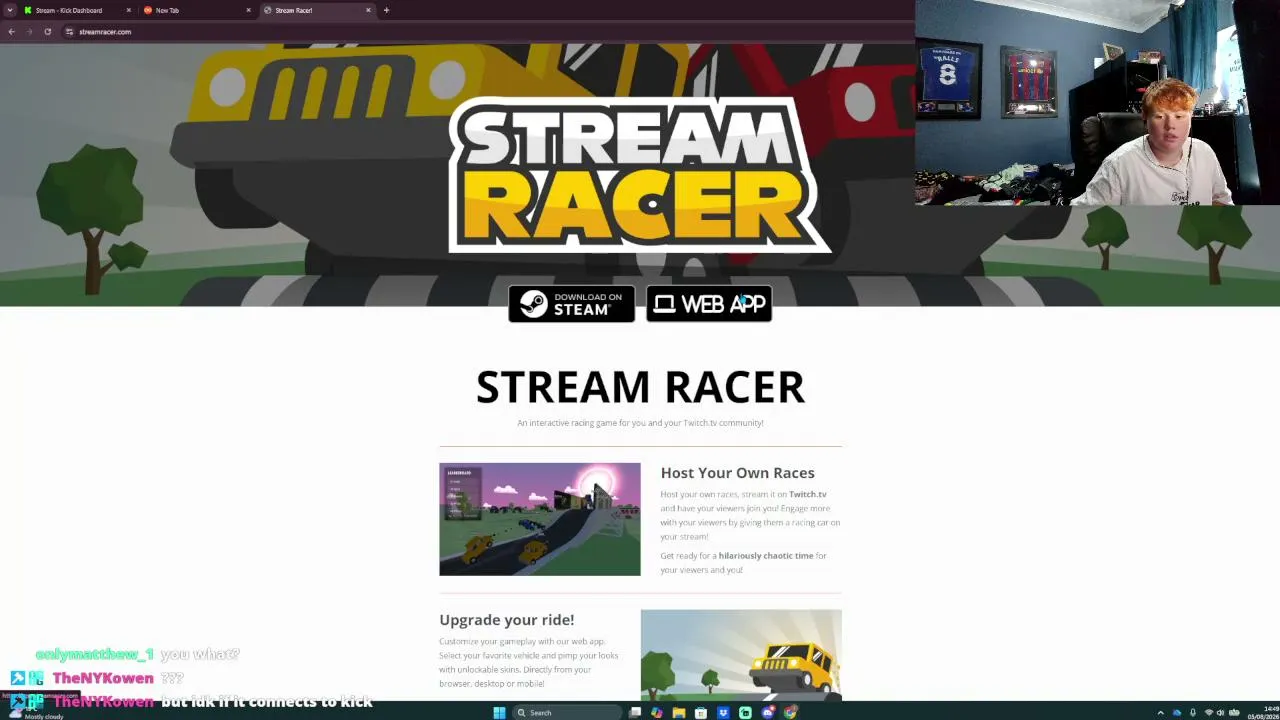The width and height of the screenshot is (1280, 720).
Task: Open Dropbox from the taskbar
Action: pos(723,712)
